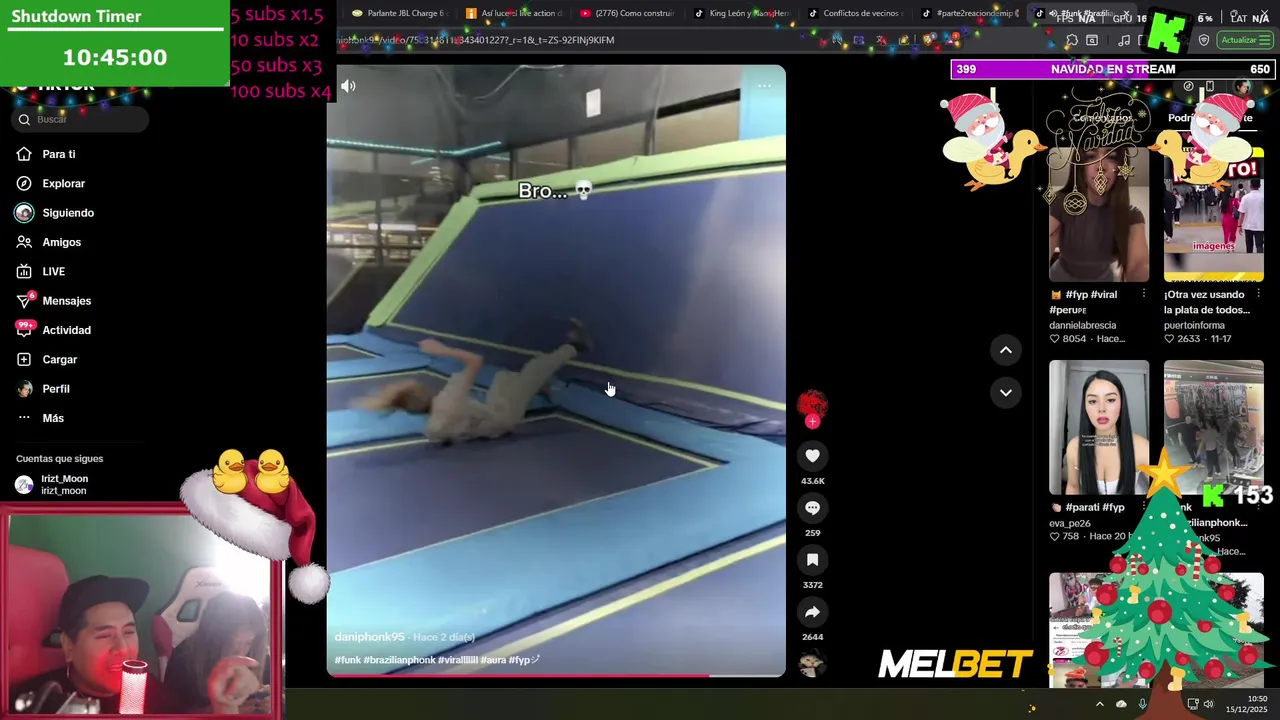Open comments via the speech bubble icon
Image resolution: width=1280 pixels, height=720 pixels.
(812, 508)
